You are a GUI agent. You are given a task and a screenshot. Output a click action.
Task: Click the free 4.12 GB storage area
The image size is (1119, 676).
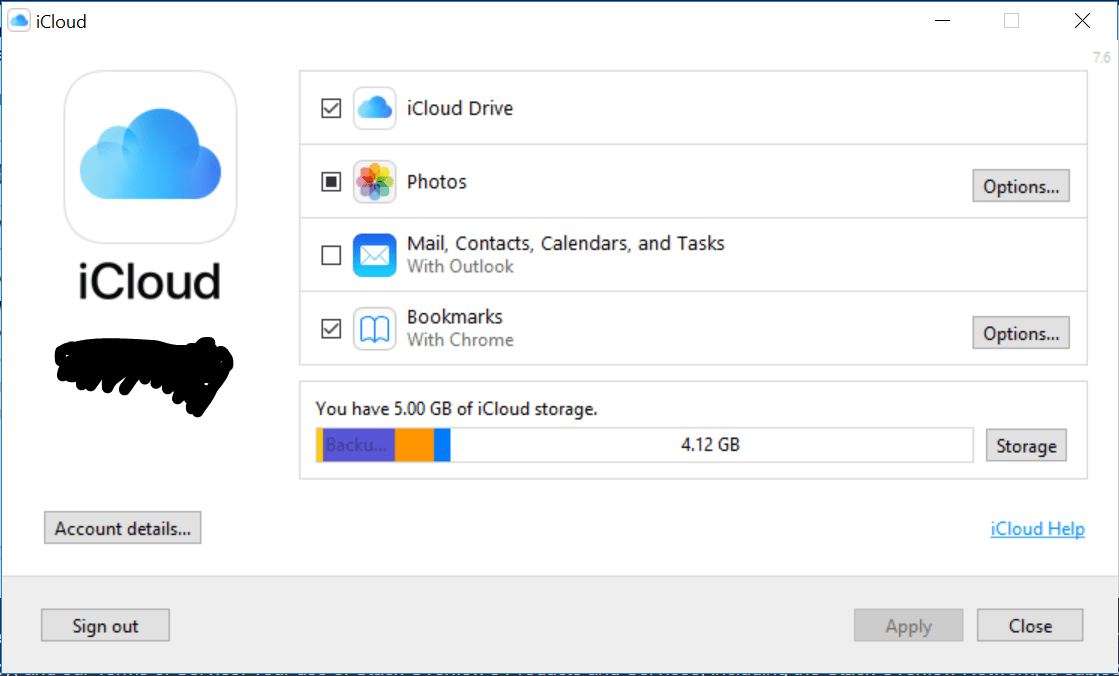pos(710,445)
